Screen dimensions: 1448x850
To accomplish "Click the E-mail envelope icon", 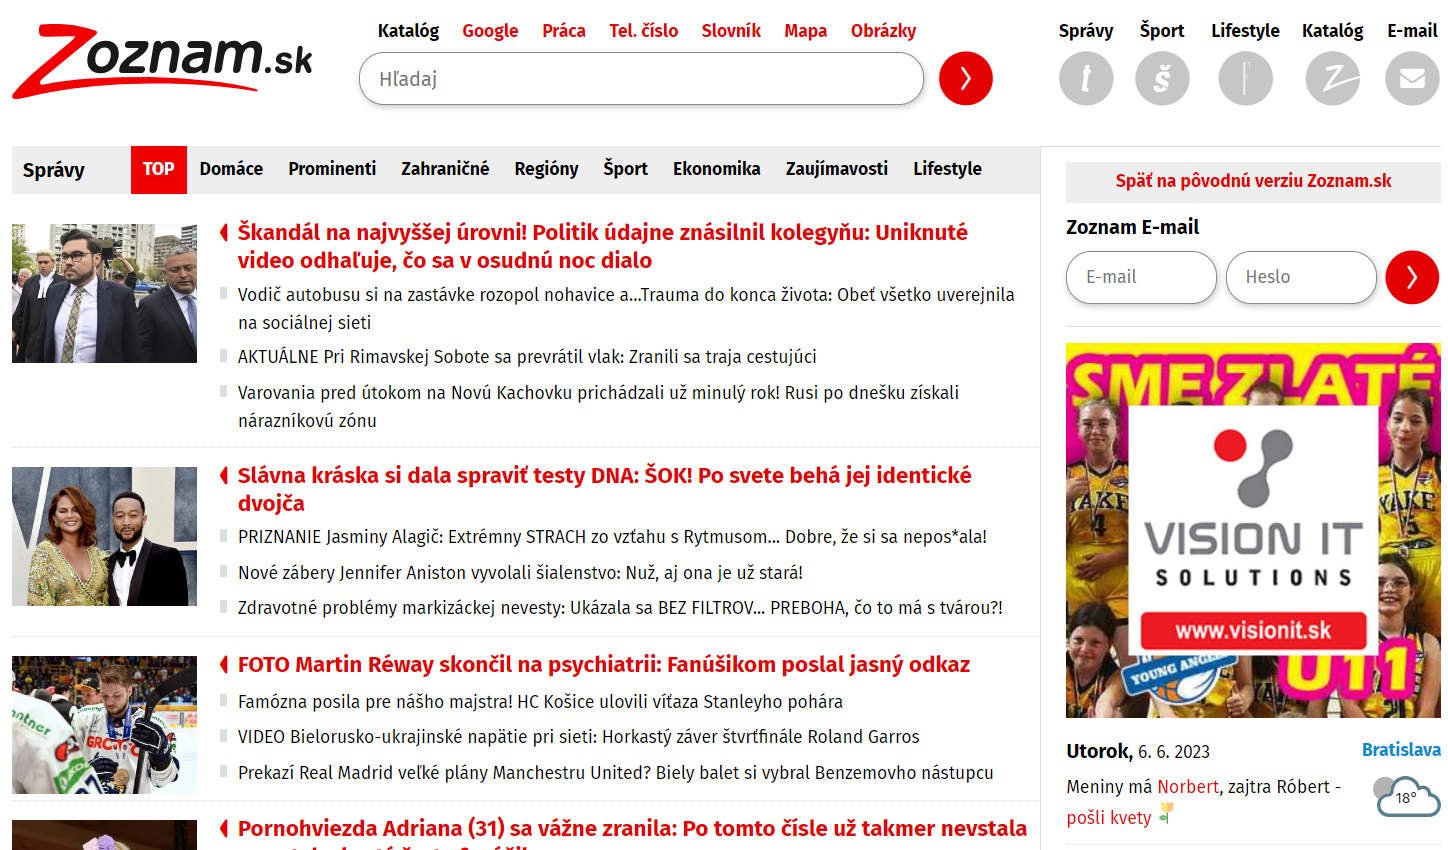I will coord(1411,78).
